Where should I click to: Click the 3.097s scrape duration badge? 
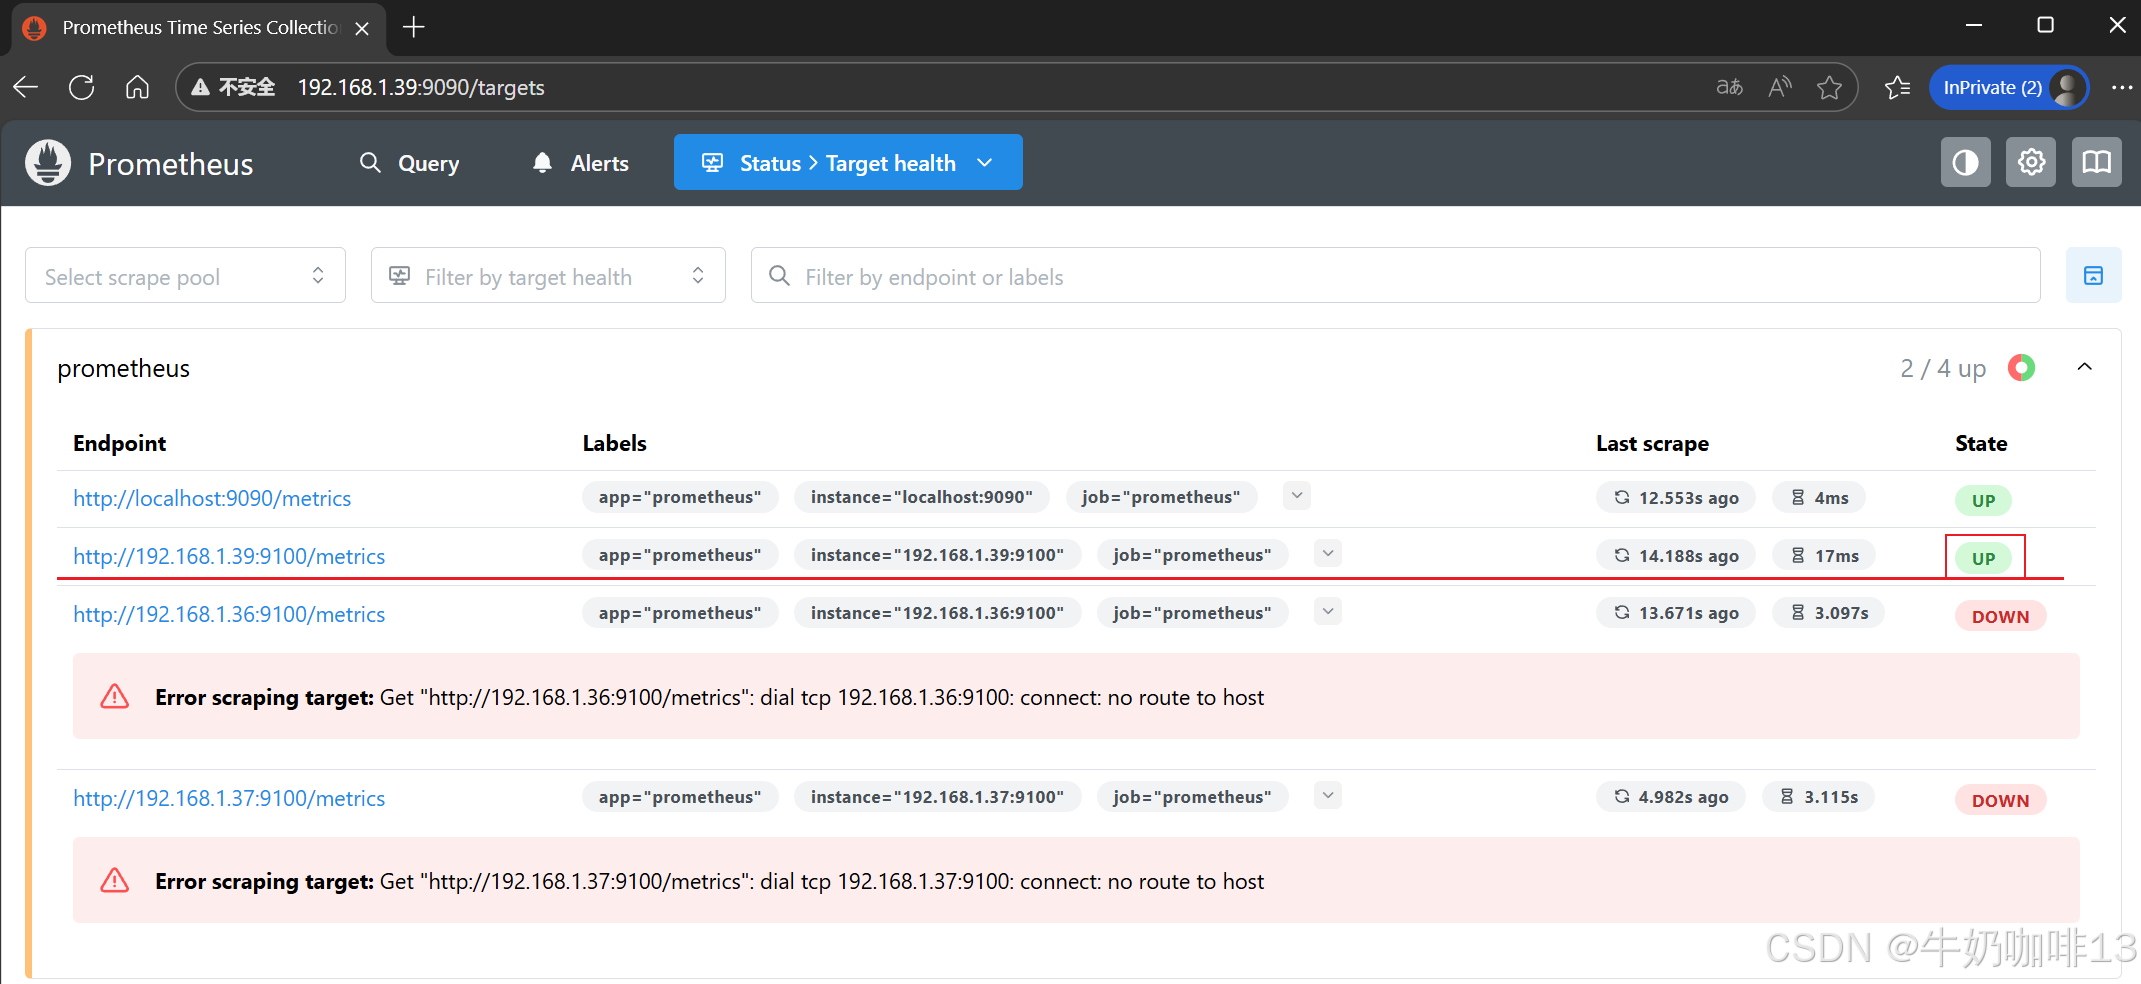pyautogui.click(x=1828, y=613)
